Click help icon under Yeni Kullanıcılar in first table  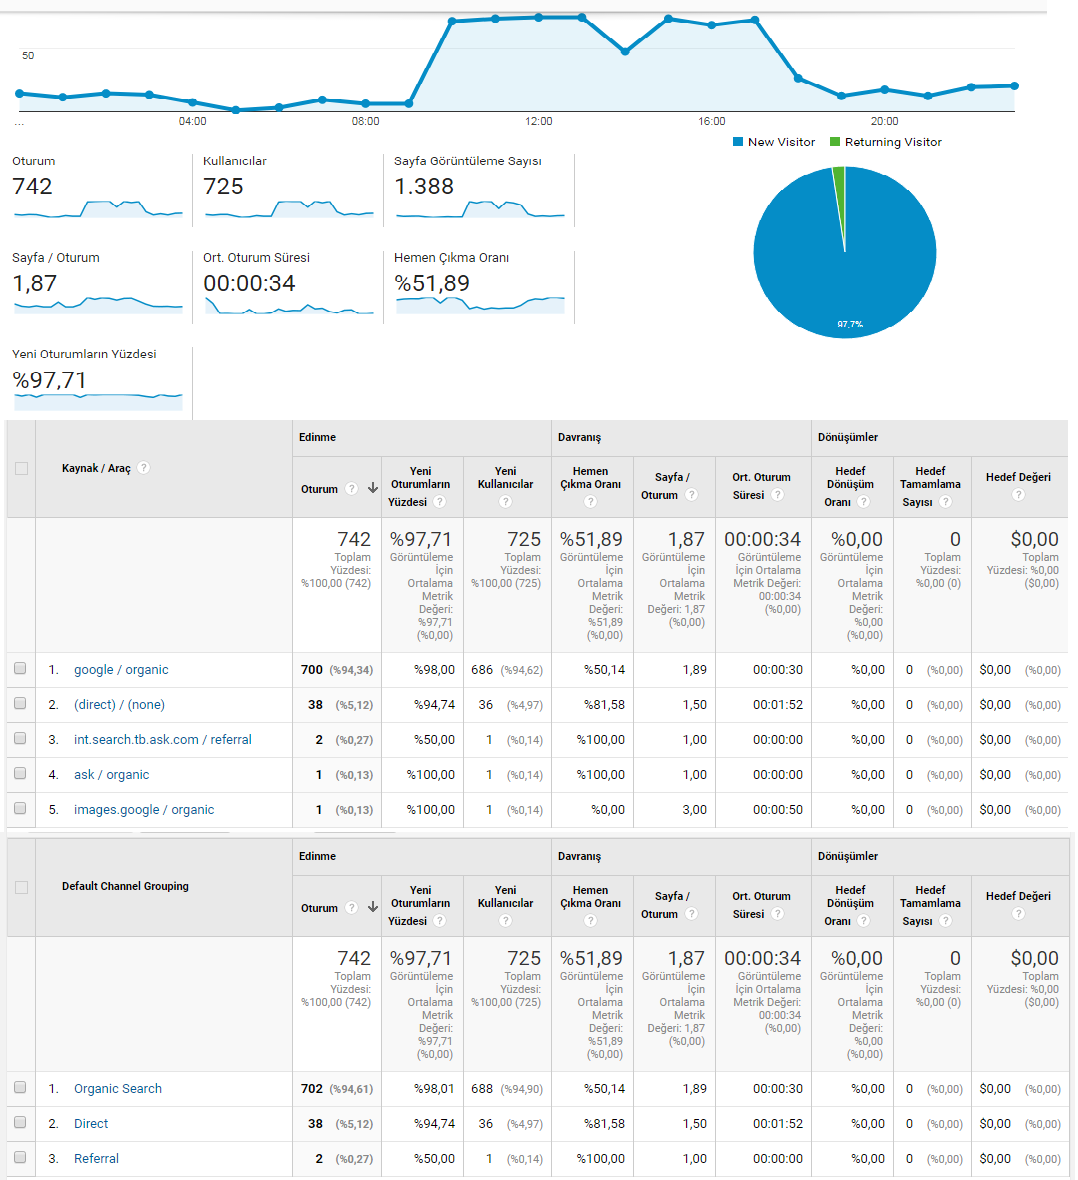click(x=505, y=501)
